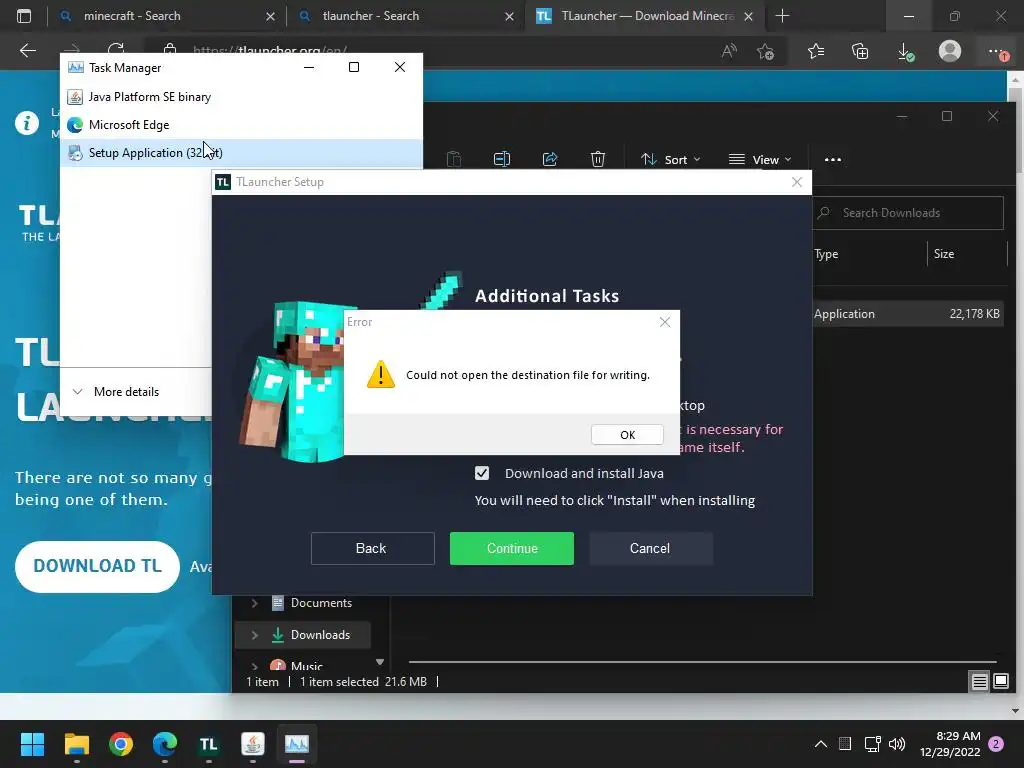The width and height of the screenshot is (1024, 768).
Task: Open Edge tab actions menu icon
Action: pyautogui.click(x=24, y=16)
